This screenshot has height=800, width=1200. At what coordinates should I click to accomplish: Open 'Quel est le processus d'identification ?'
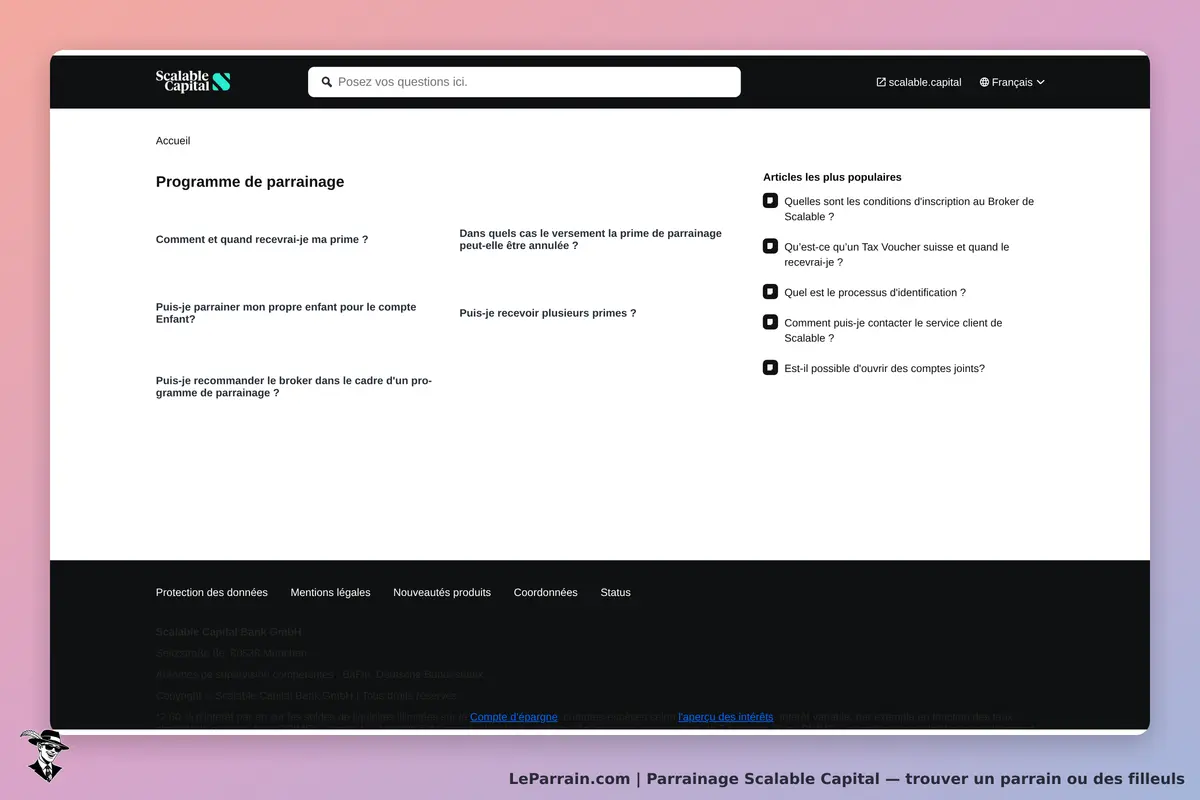click(x=875, y=293)
